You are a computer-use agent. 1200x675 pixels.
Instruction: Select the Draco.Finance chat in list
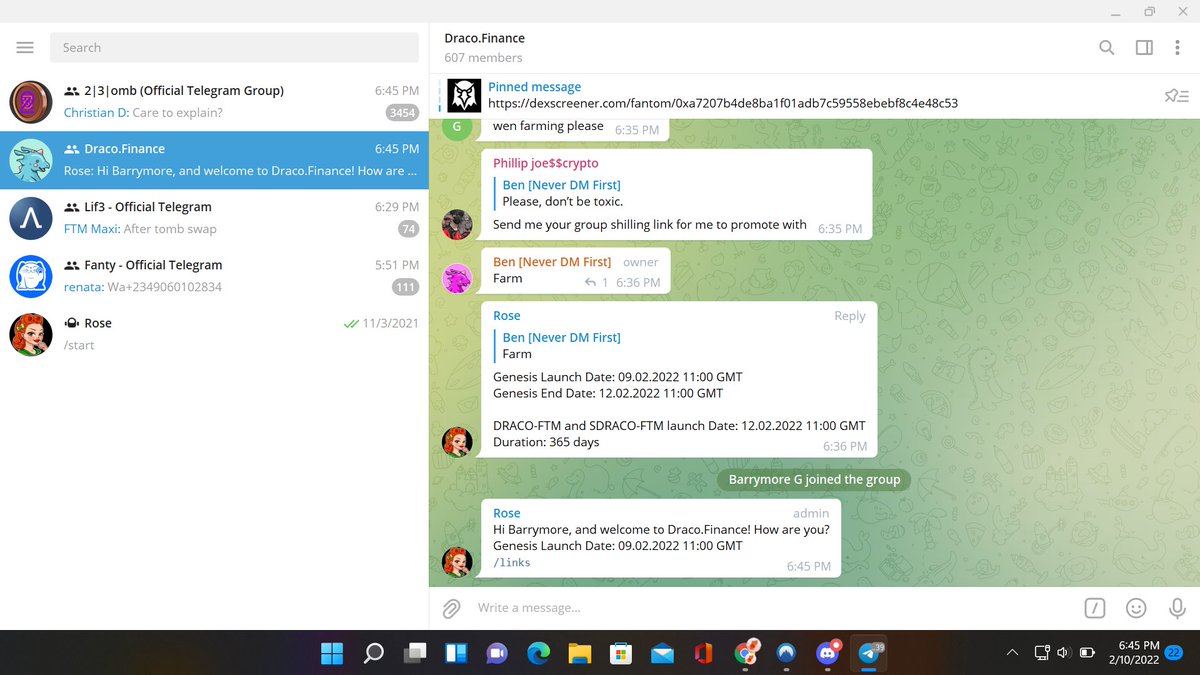[x=214, y=160]
